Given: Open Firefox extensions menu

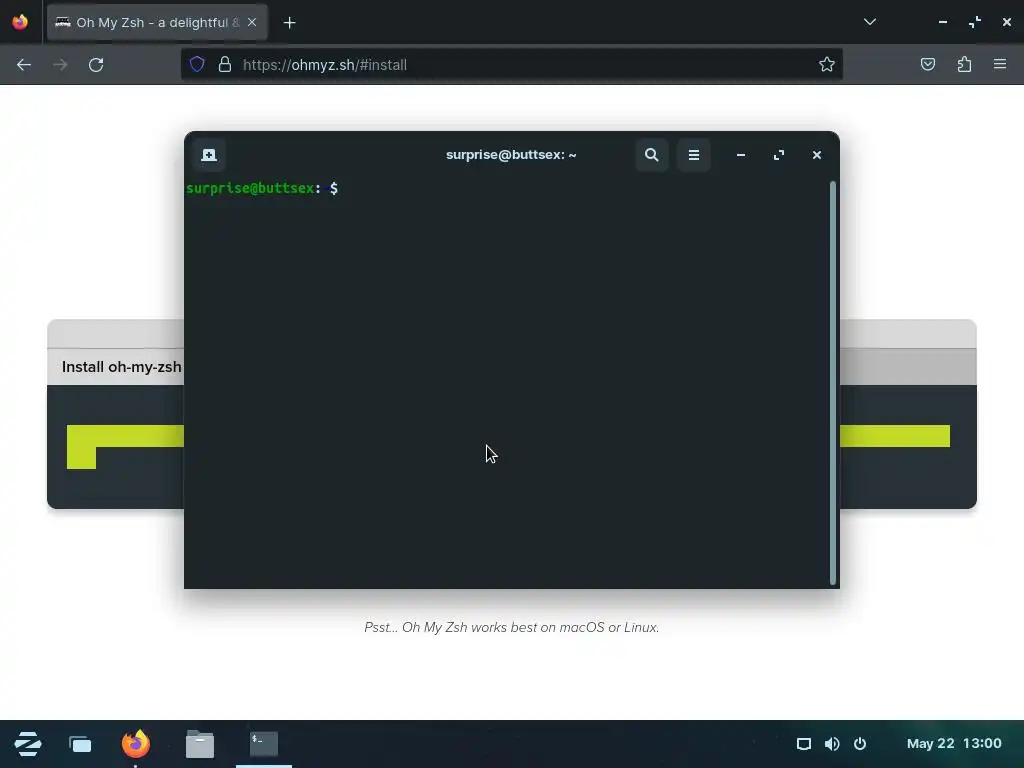Looking at the screenshot, I should (x=965, y=65).
